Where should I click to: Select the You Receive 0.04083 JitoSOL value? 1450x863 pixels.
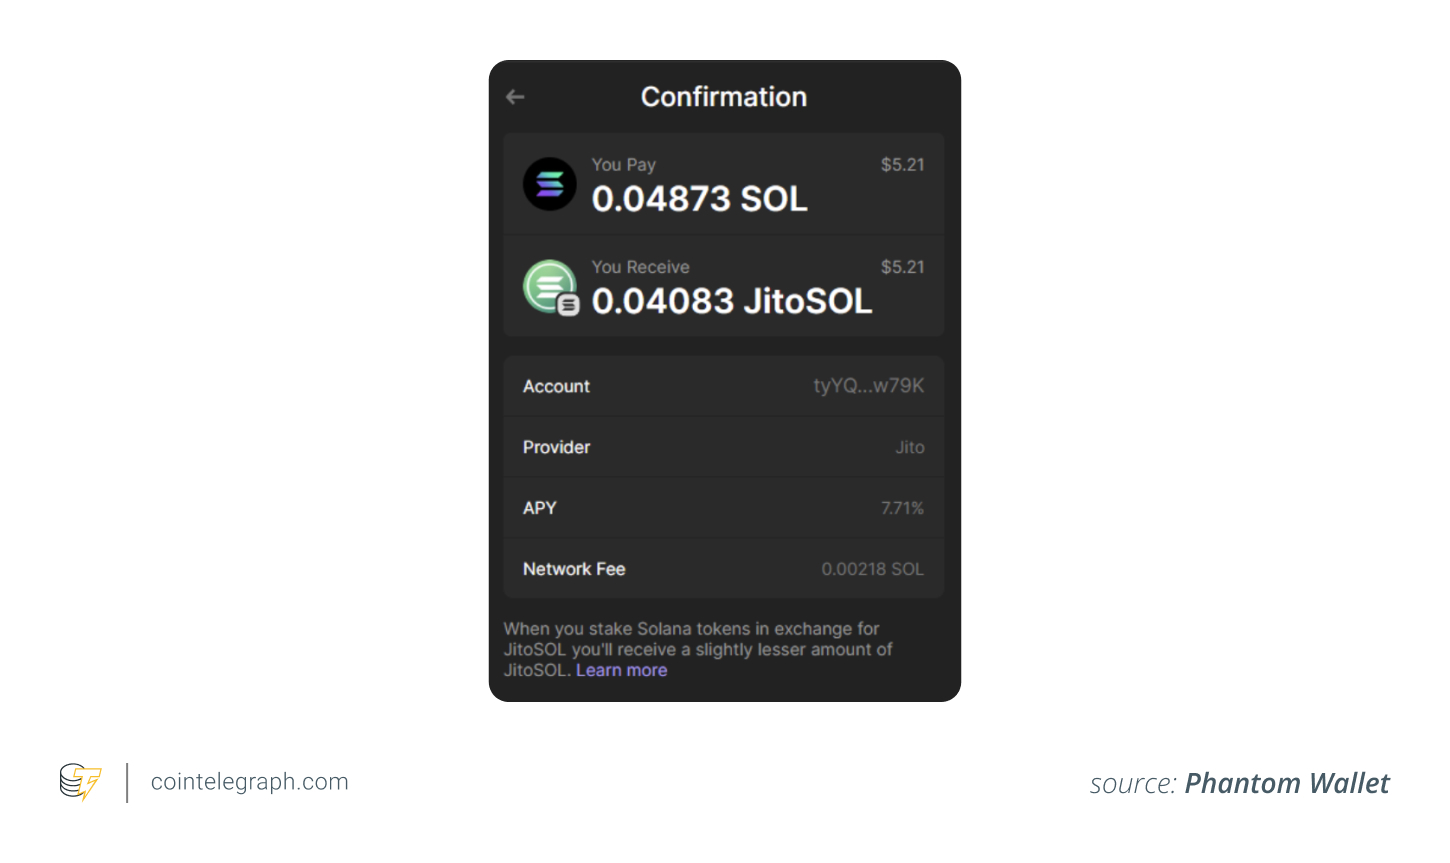(732, 301)
